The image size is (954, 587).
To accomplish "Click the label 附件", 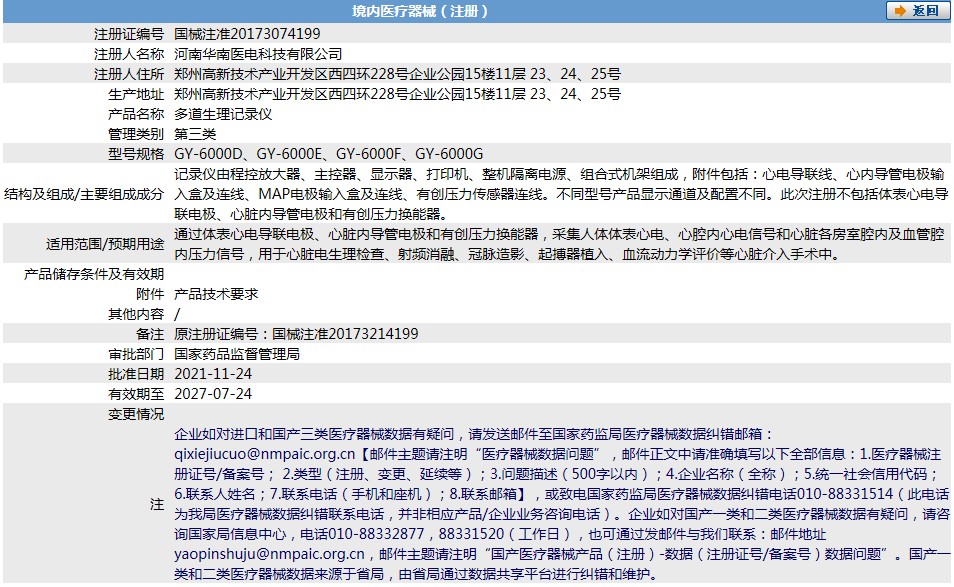I will pos(150,294).
